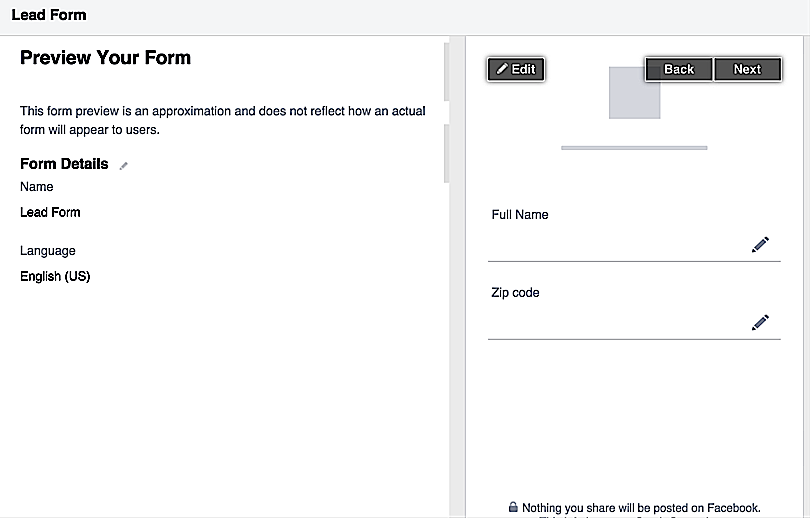Screen dimensions: 810x518
Task: Select the Preview Your Form heading
Action: 105,58
